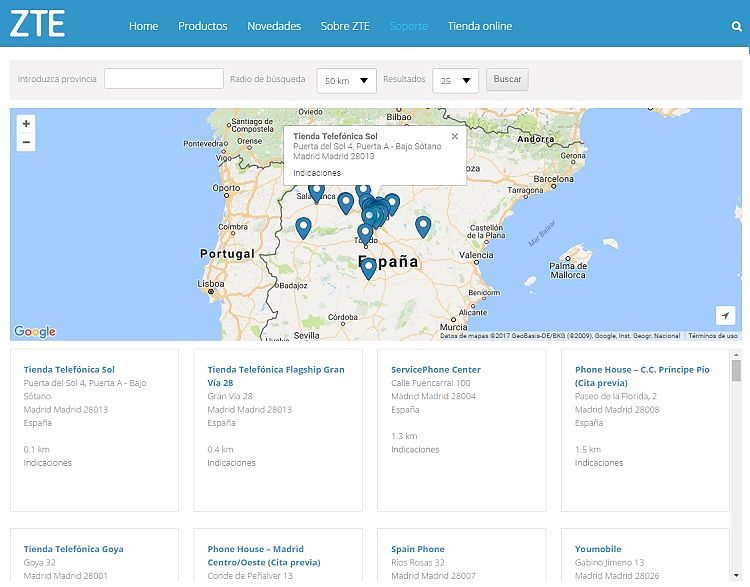This screenshot has height=587, width=750.
Task: Open Spain Phone store title
Action: pos(418,549)
